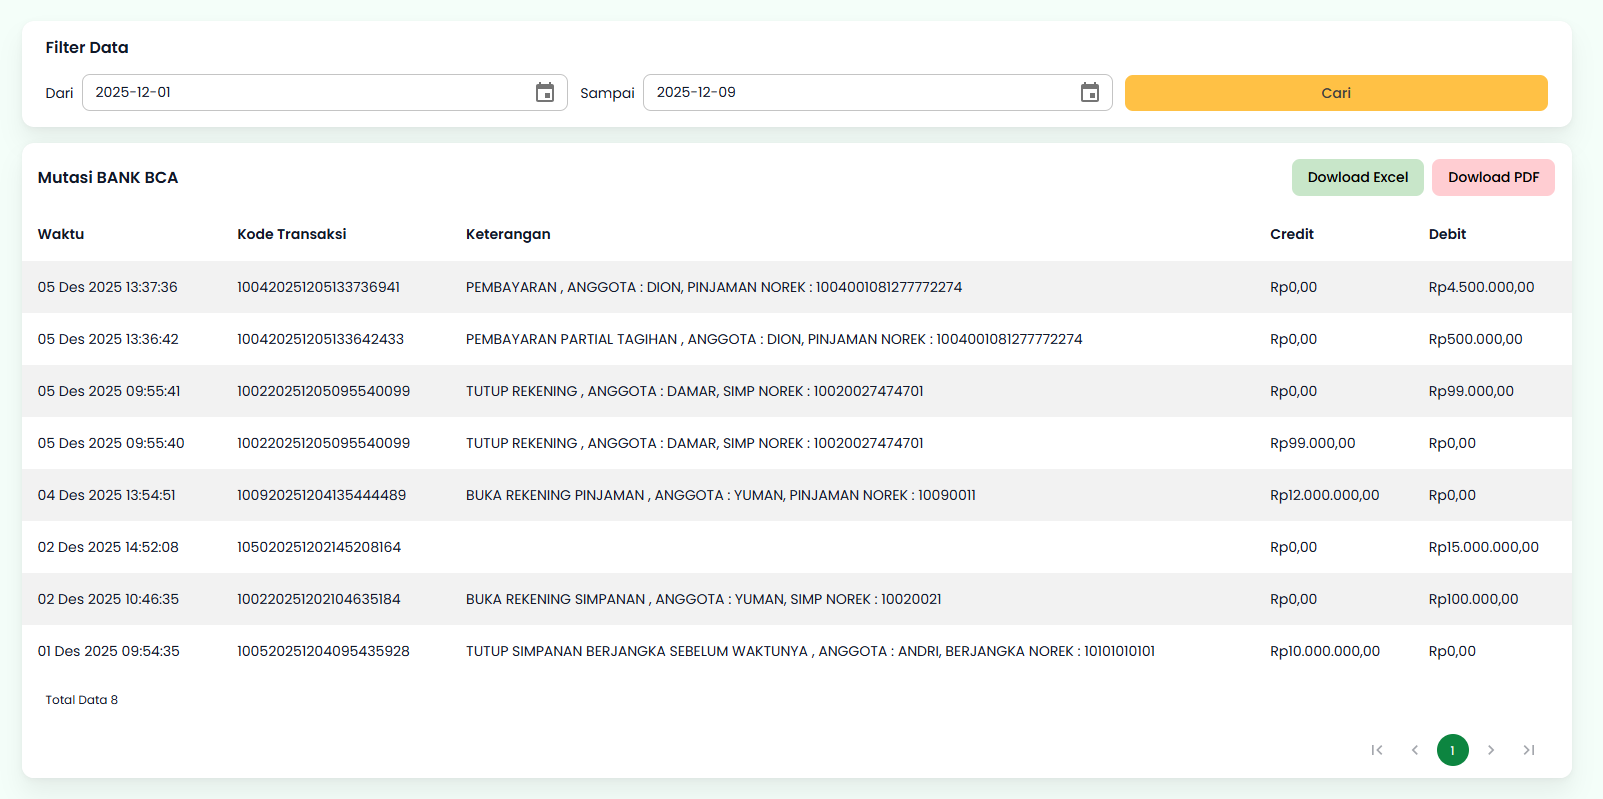Screen dimensions: 1603x799
Task: Open the Sampai date calendar picker icon
Action: tap(1090, 93)
